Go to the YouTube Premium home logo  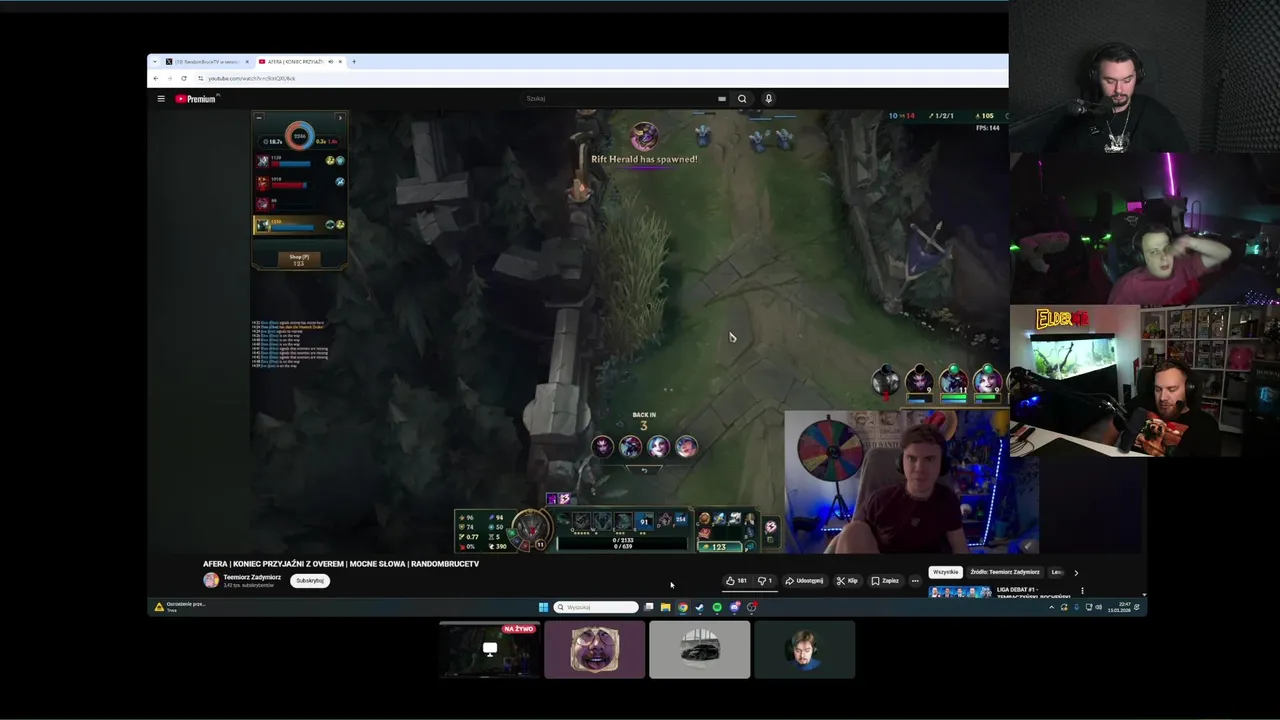tap(196, 98)
